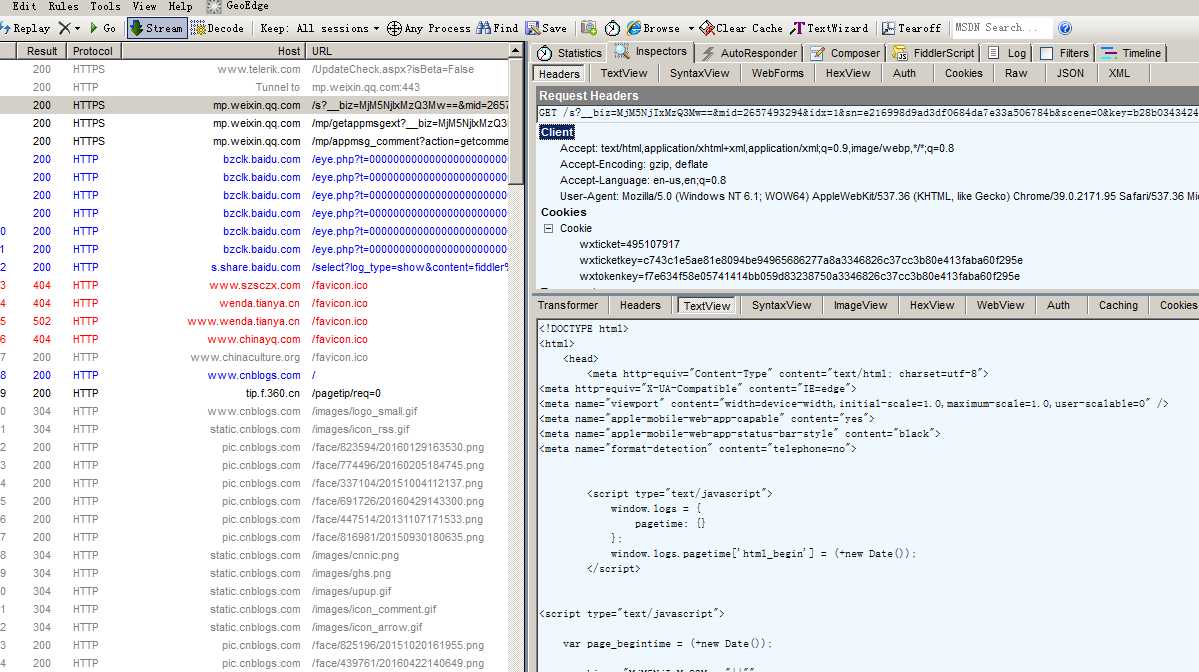The height and width of the screenshot is (672, 1199).
Task: Click the Clear Cache button
Action: [x=741, y=28]
